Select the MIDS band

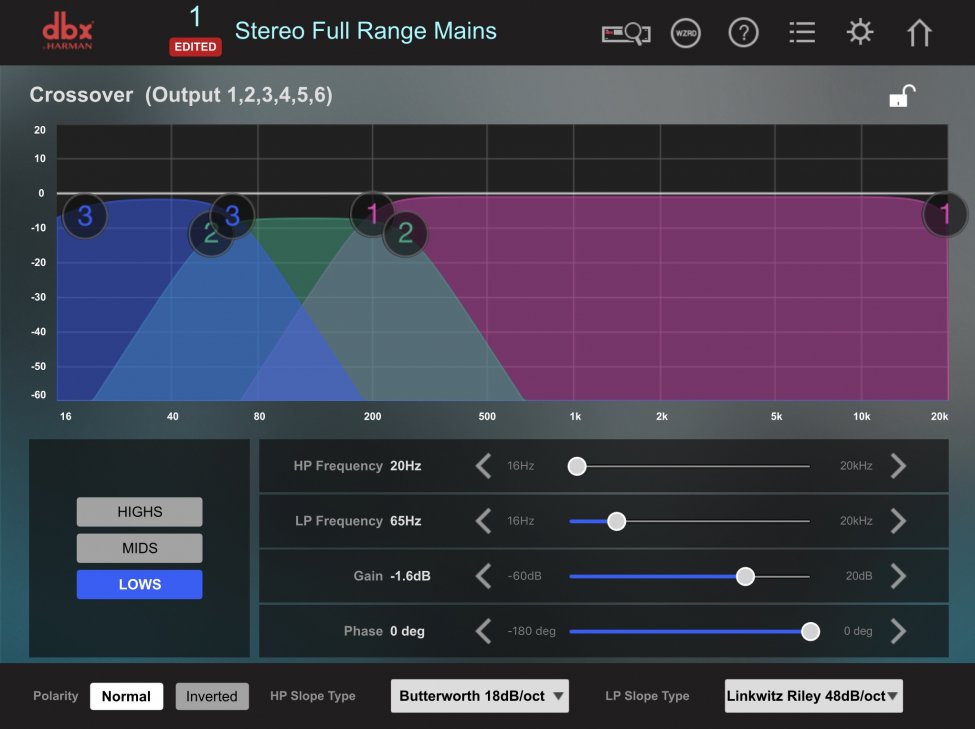click(139, 548)
